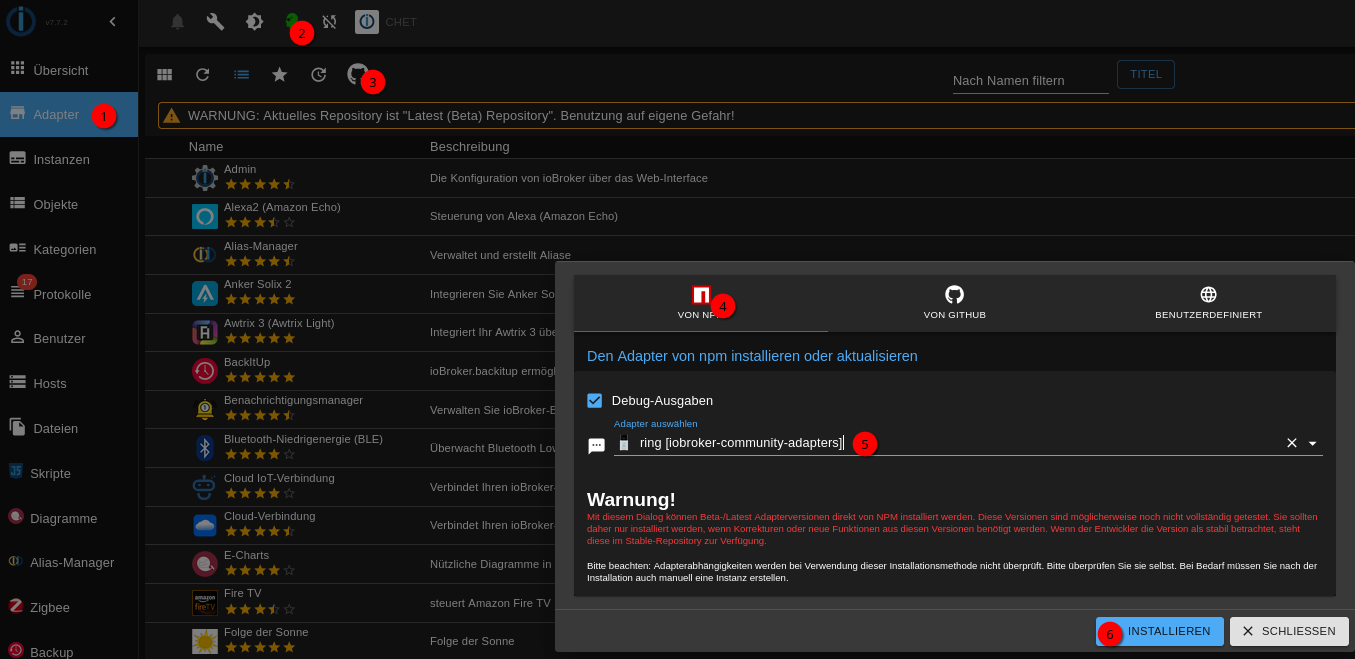Select the Benutzerdefiniert tab
1355x659 pixels.
pos(1208,303)
